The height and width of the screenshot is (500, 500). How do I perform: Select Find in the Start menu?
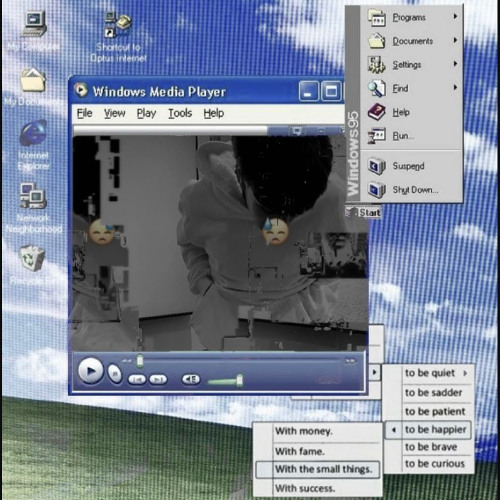[x=400, y=88]
